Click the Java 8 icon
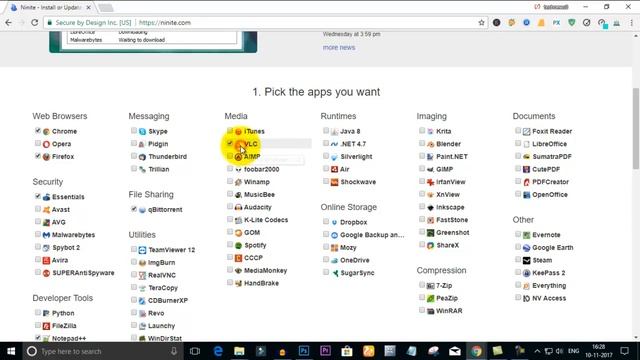This screenshot has height=360, width=640. coord(334,131)
